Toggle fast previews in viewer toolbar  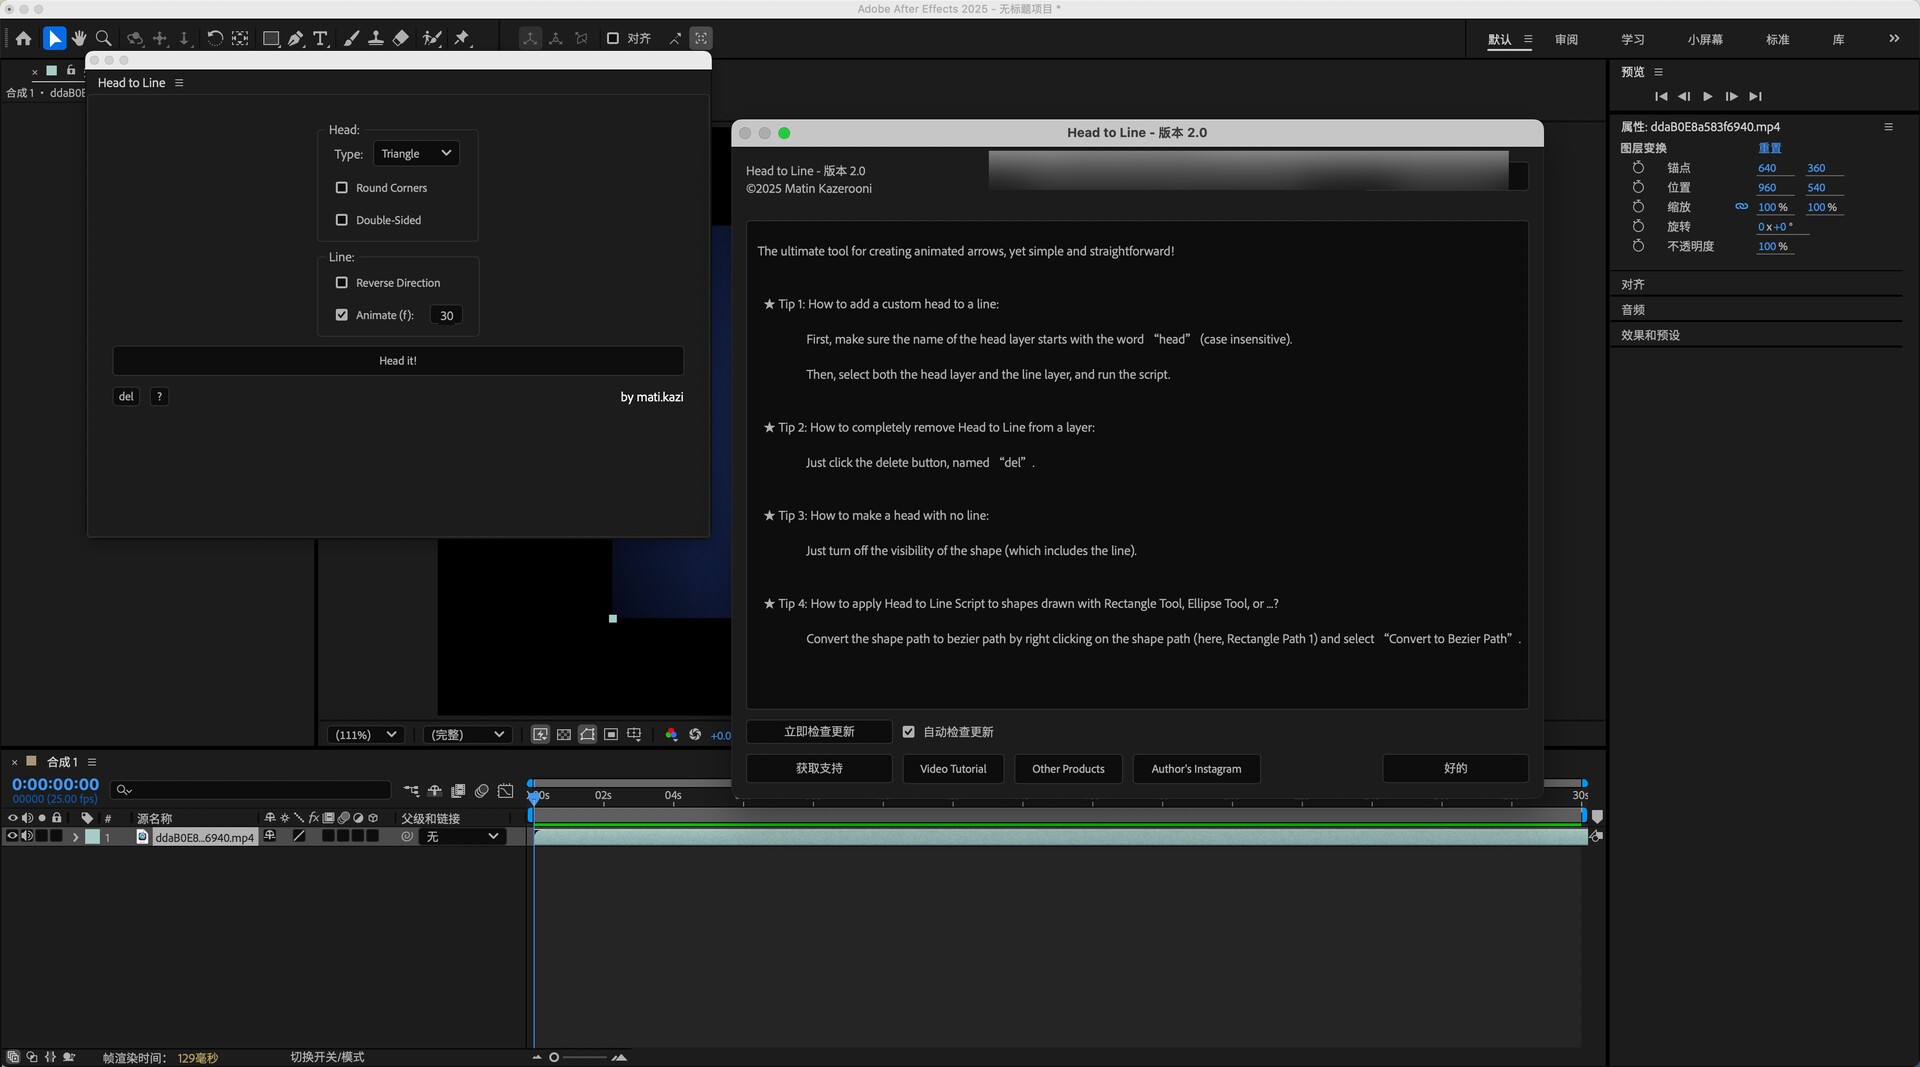(540, 735)
